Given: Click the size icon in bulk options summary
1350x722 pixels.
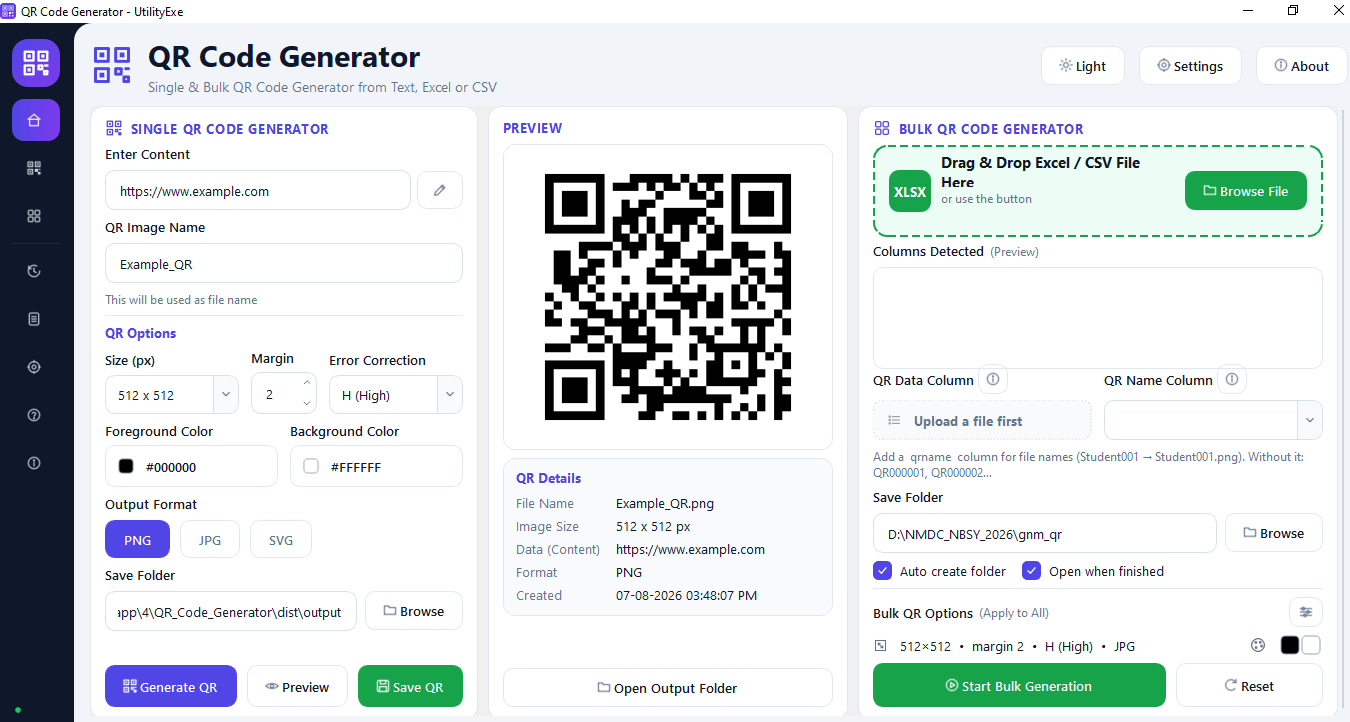Looking at the screenshot, I should click(880, 646).
